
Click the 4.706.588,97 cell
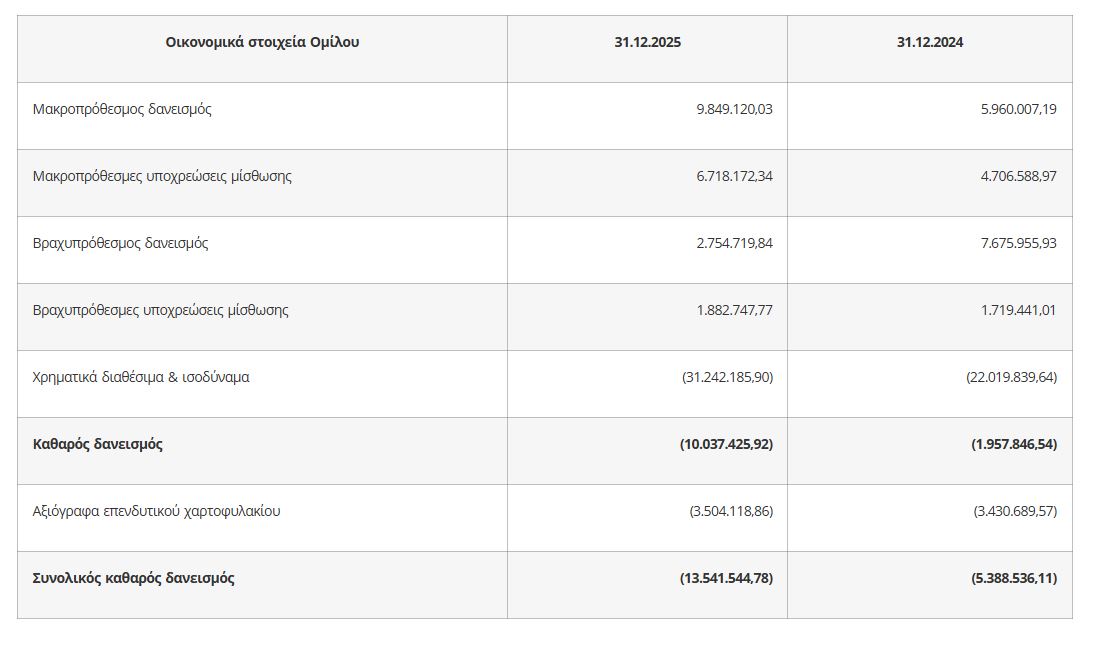point(1018,176)
